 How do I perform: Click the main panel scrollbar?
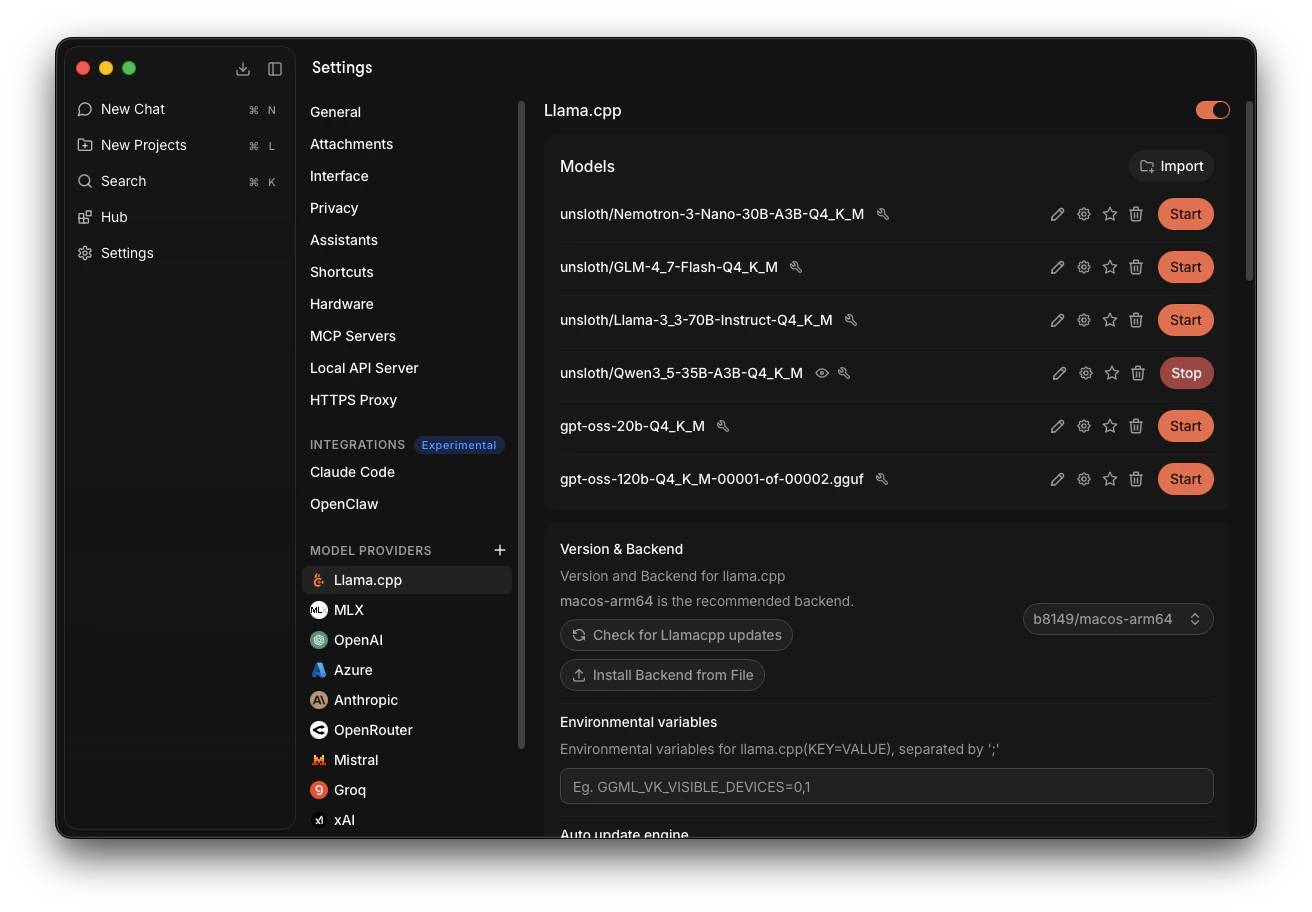click(1249, 190)
